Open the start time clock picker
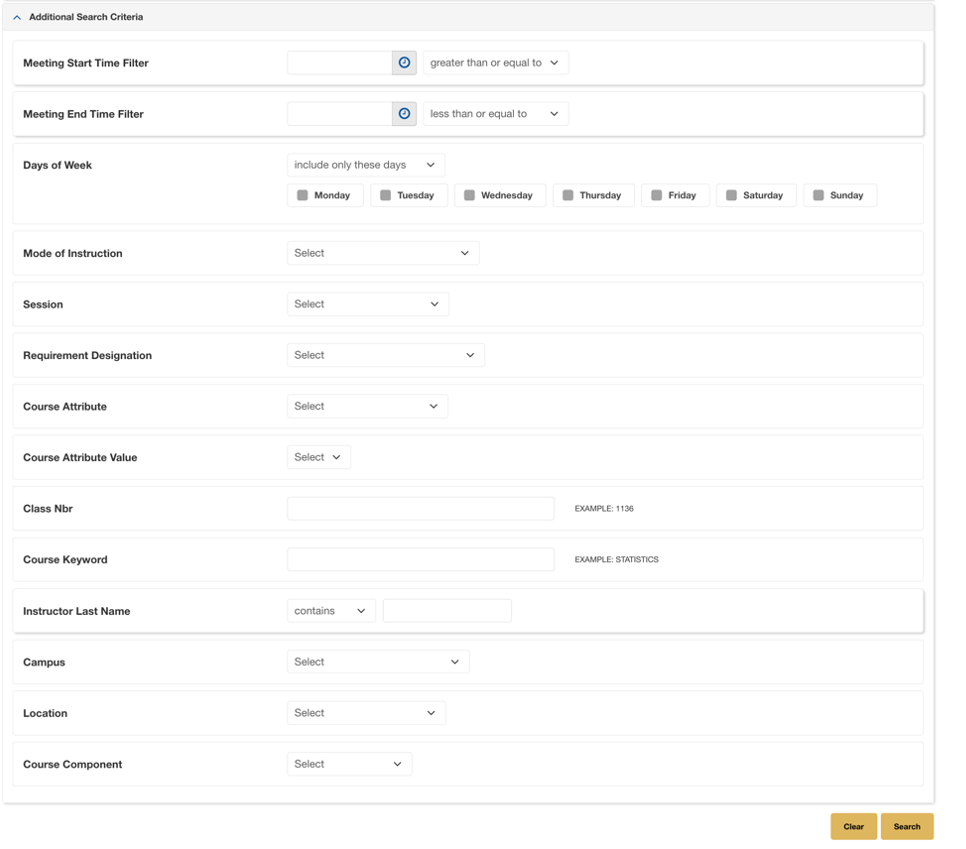The image size is (966, 849). [404, 62]
